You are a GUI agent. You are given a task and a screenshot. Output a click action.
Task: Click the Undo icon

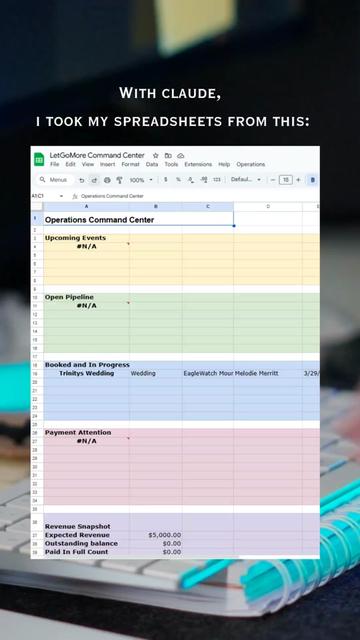coord(82,180)
